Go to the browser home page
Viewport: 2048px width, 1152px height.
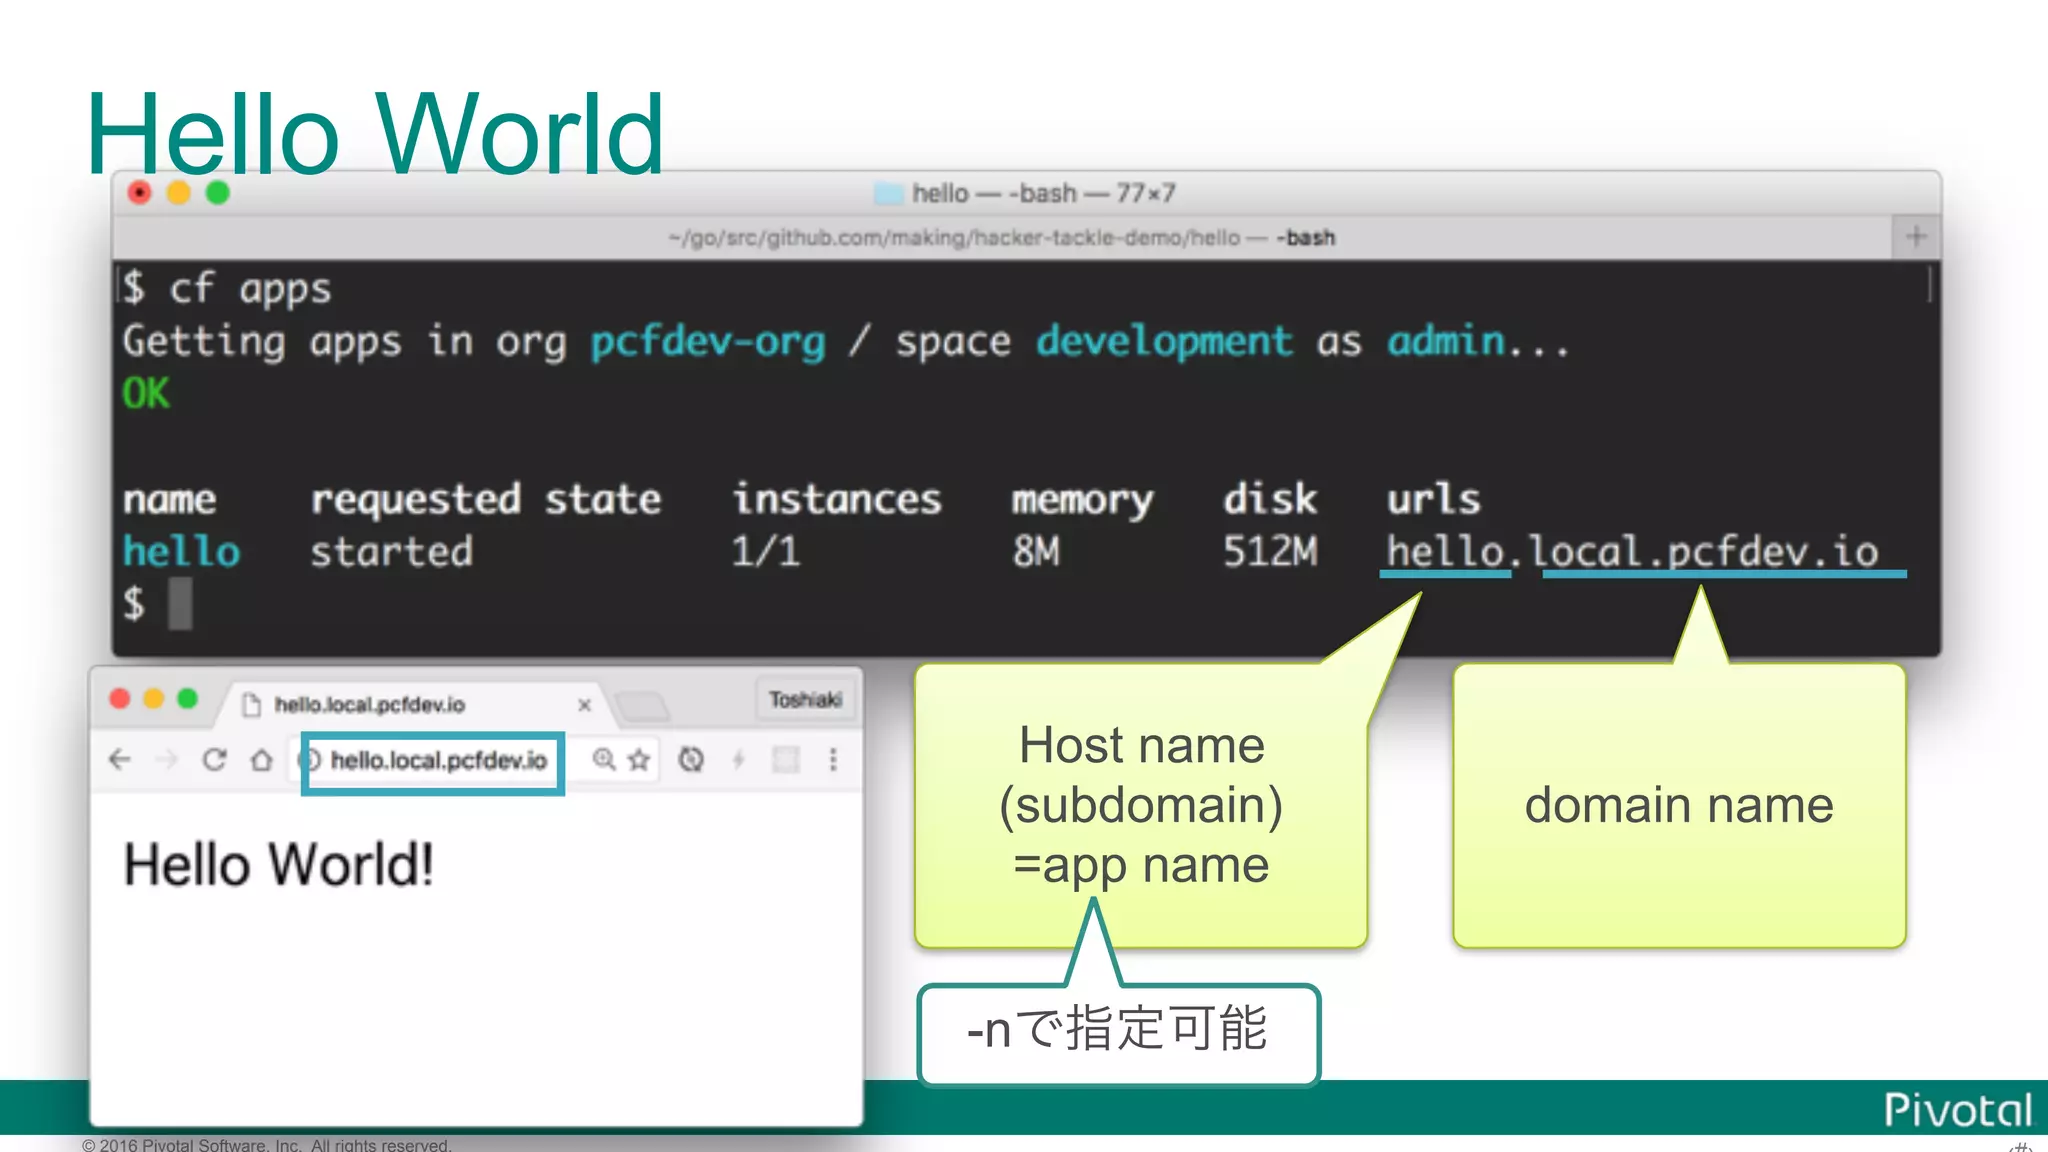click(262, 760)
